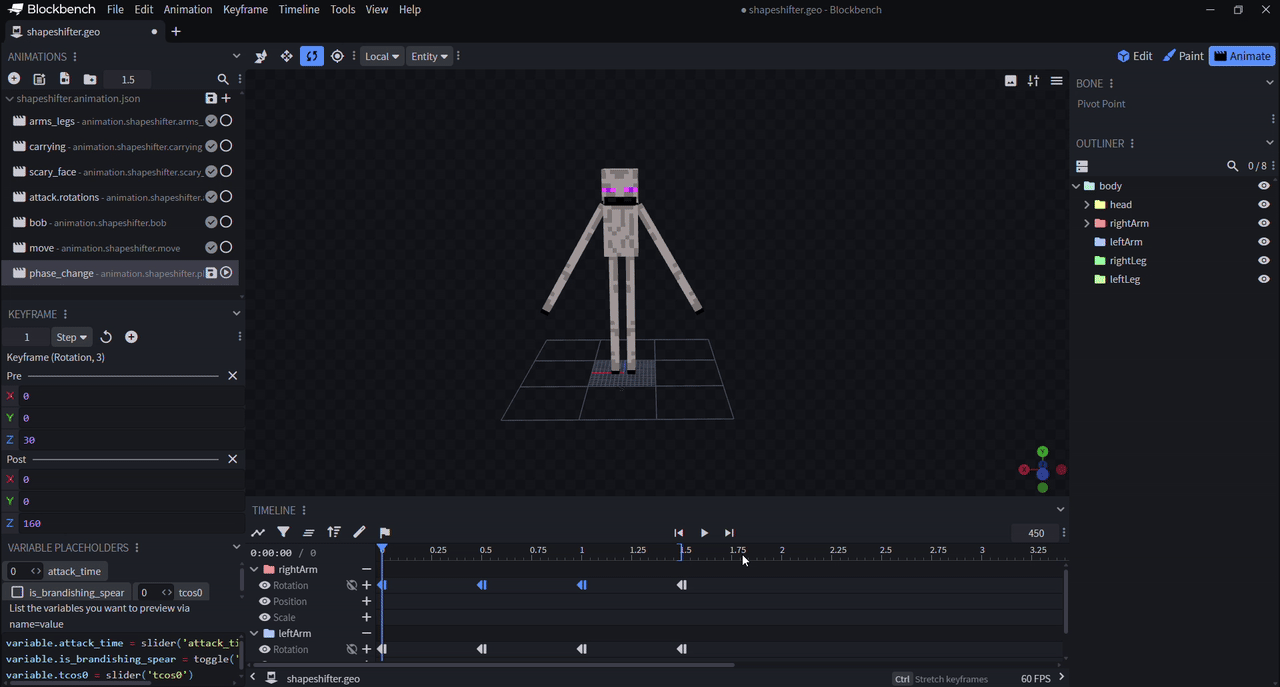This screenshot has height=687, width=1280.
Task: Select the Pivot tool in the viewport toolbar
Action: [337, 56]
